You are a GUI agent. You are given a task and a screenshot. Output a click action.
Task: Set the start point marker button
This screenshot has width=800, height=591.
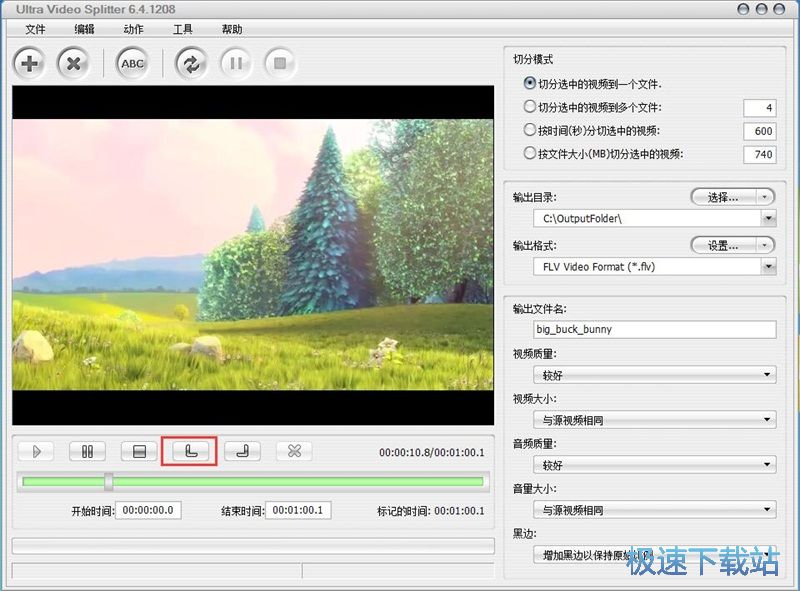[191, 451]
